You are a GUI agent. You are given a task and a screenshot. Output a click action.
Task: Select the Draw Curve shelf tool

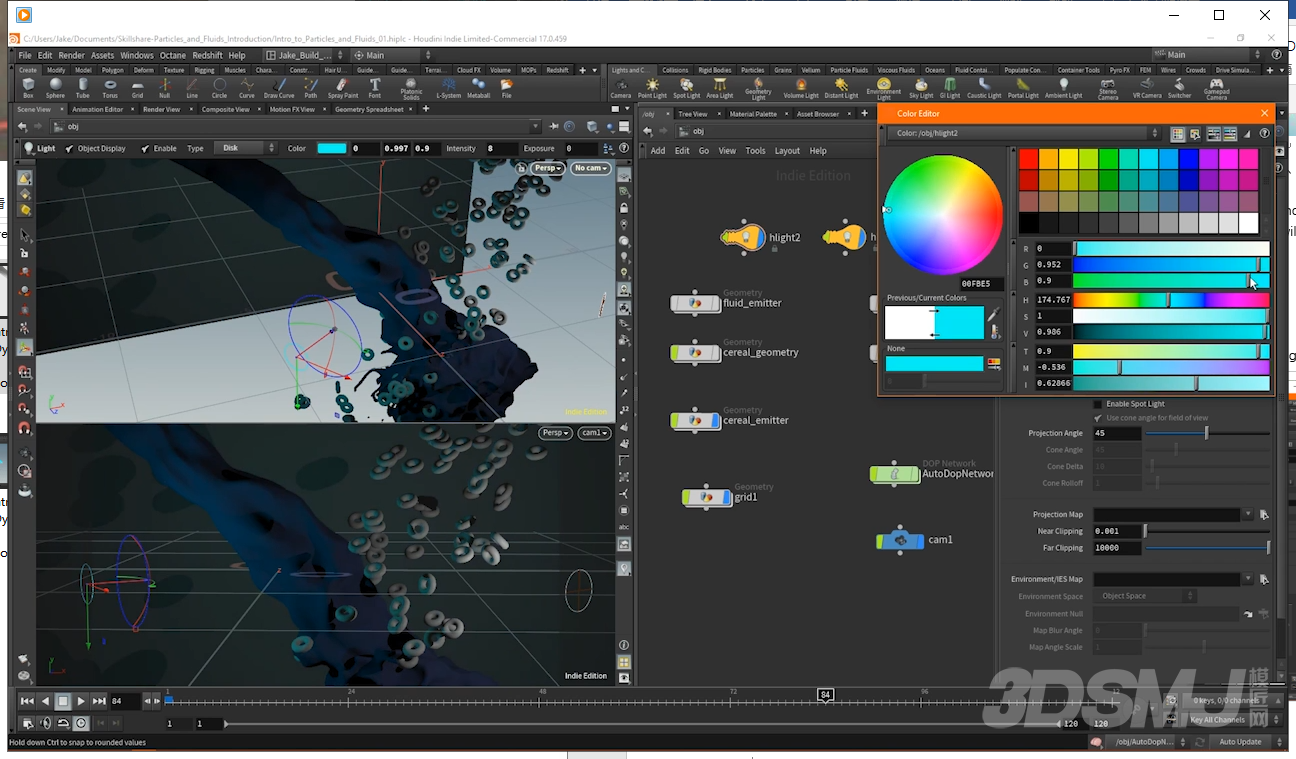279,88
